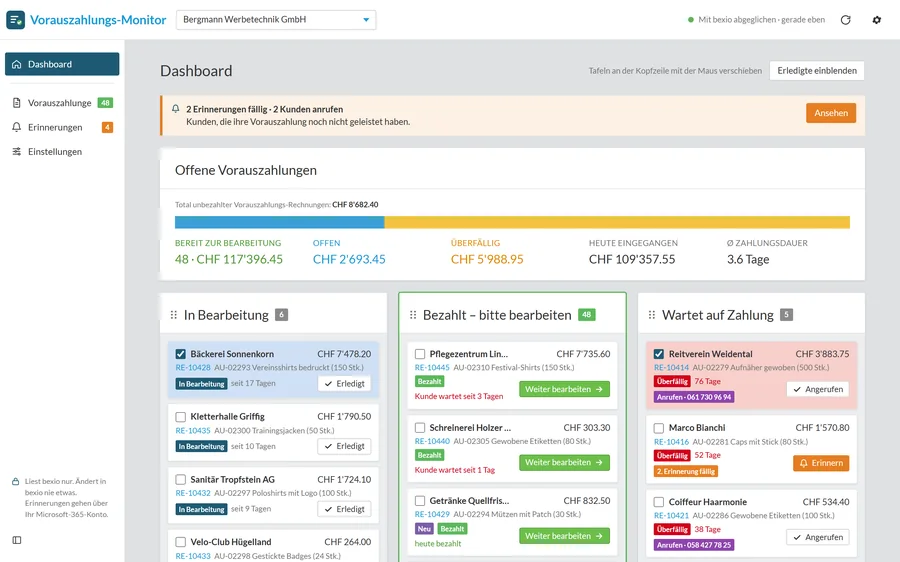This screenshot has width=900, height=562.
Task: Open Dashboard in the sidebar
Action: [62, 64]
